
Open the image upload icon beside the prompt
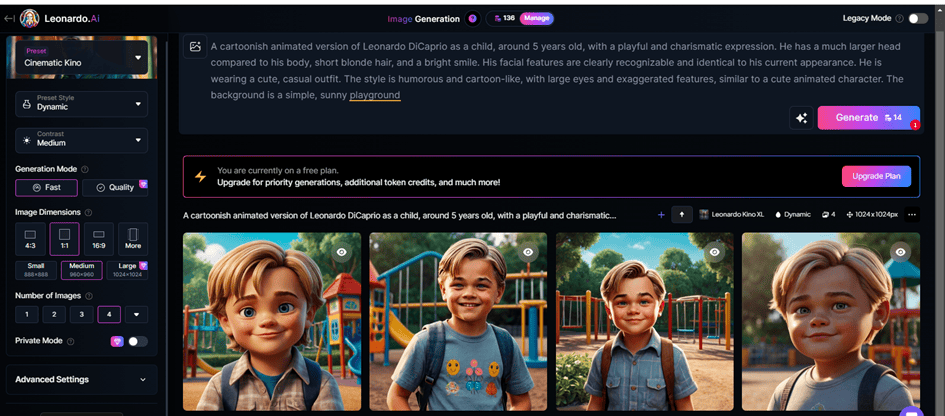tap(195, 46)
